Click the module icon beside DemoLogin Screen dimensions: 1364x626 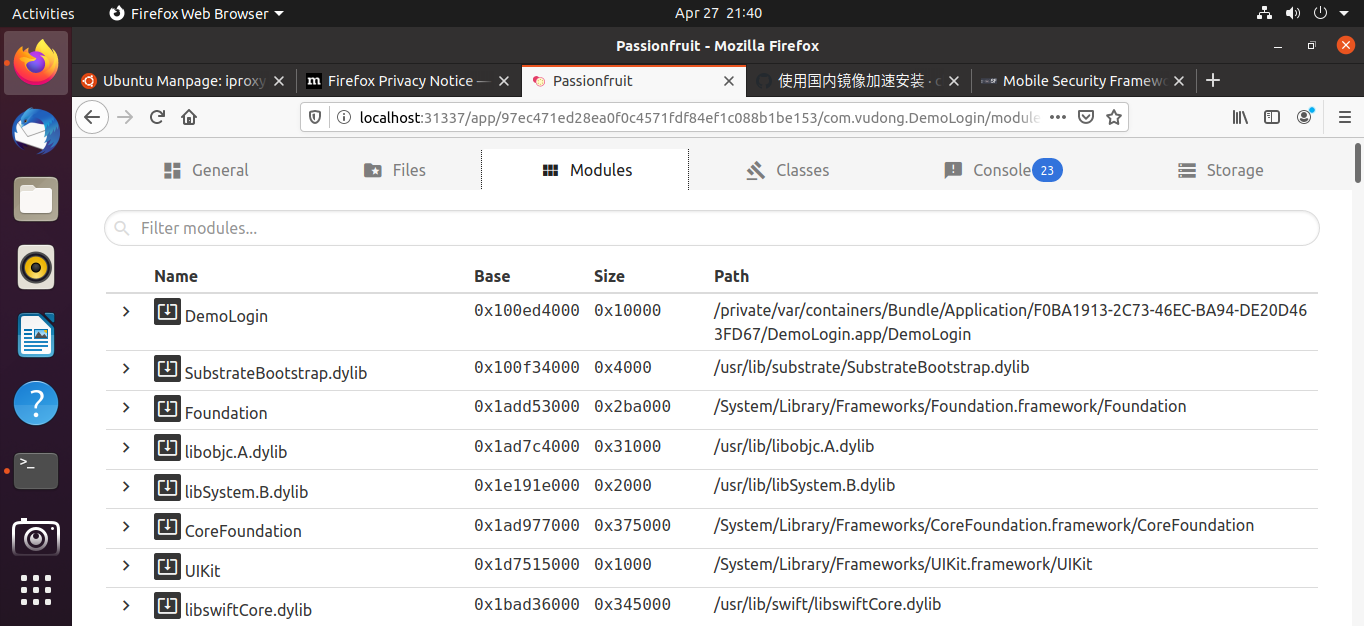click(167, 312)
